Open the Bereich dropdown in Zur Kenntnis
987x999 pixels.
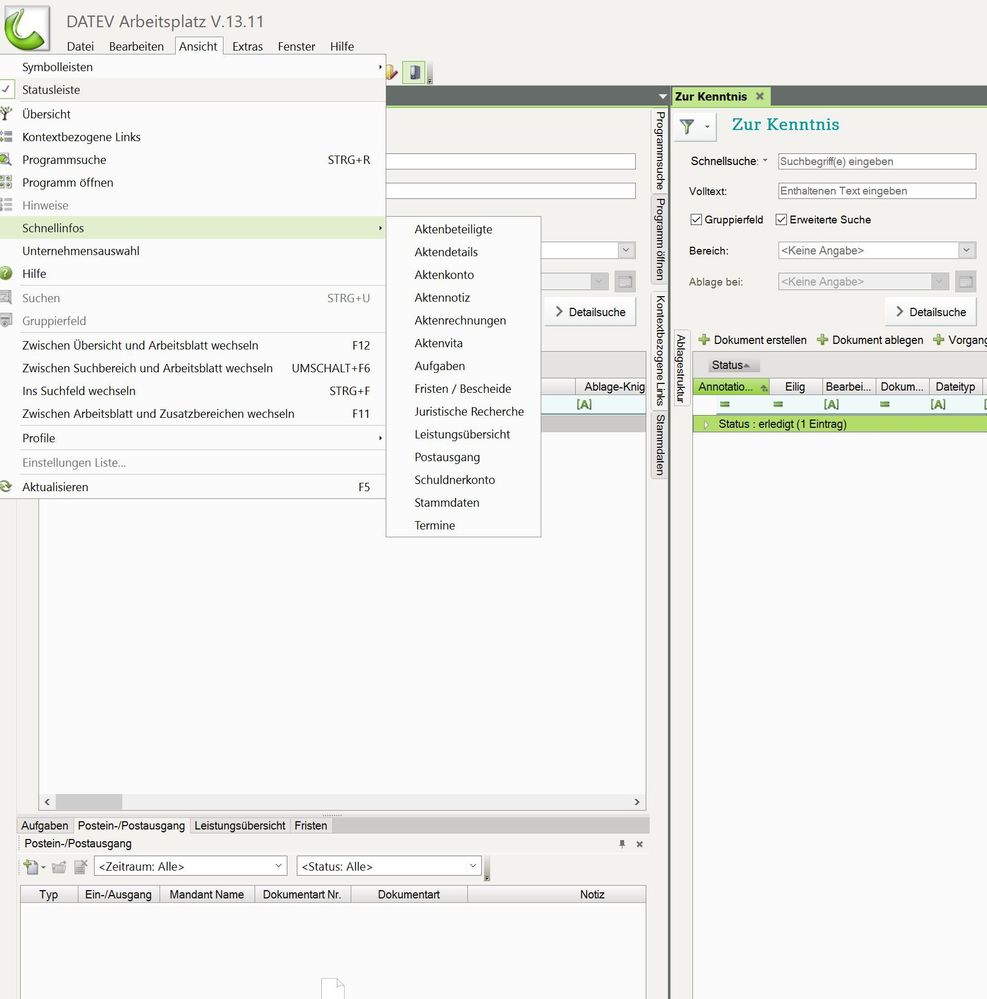(967, 250)
